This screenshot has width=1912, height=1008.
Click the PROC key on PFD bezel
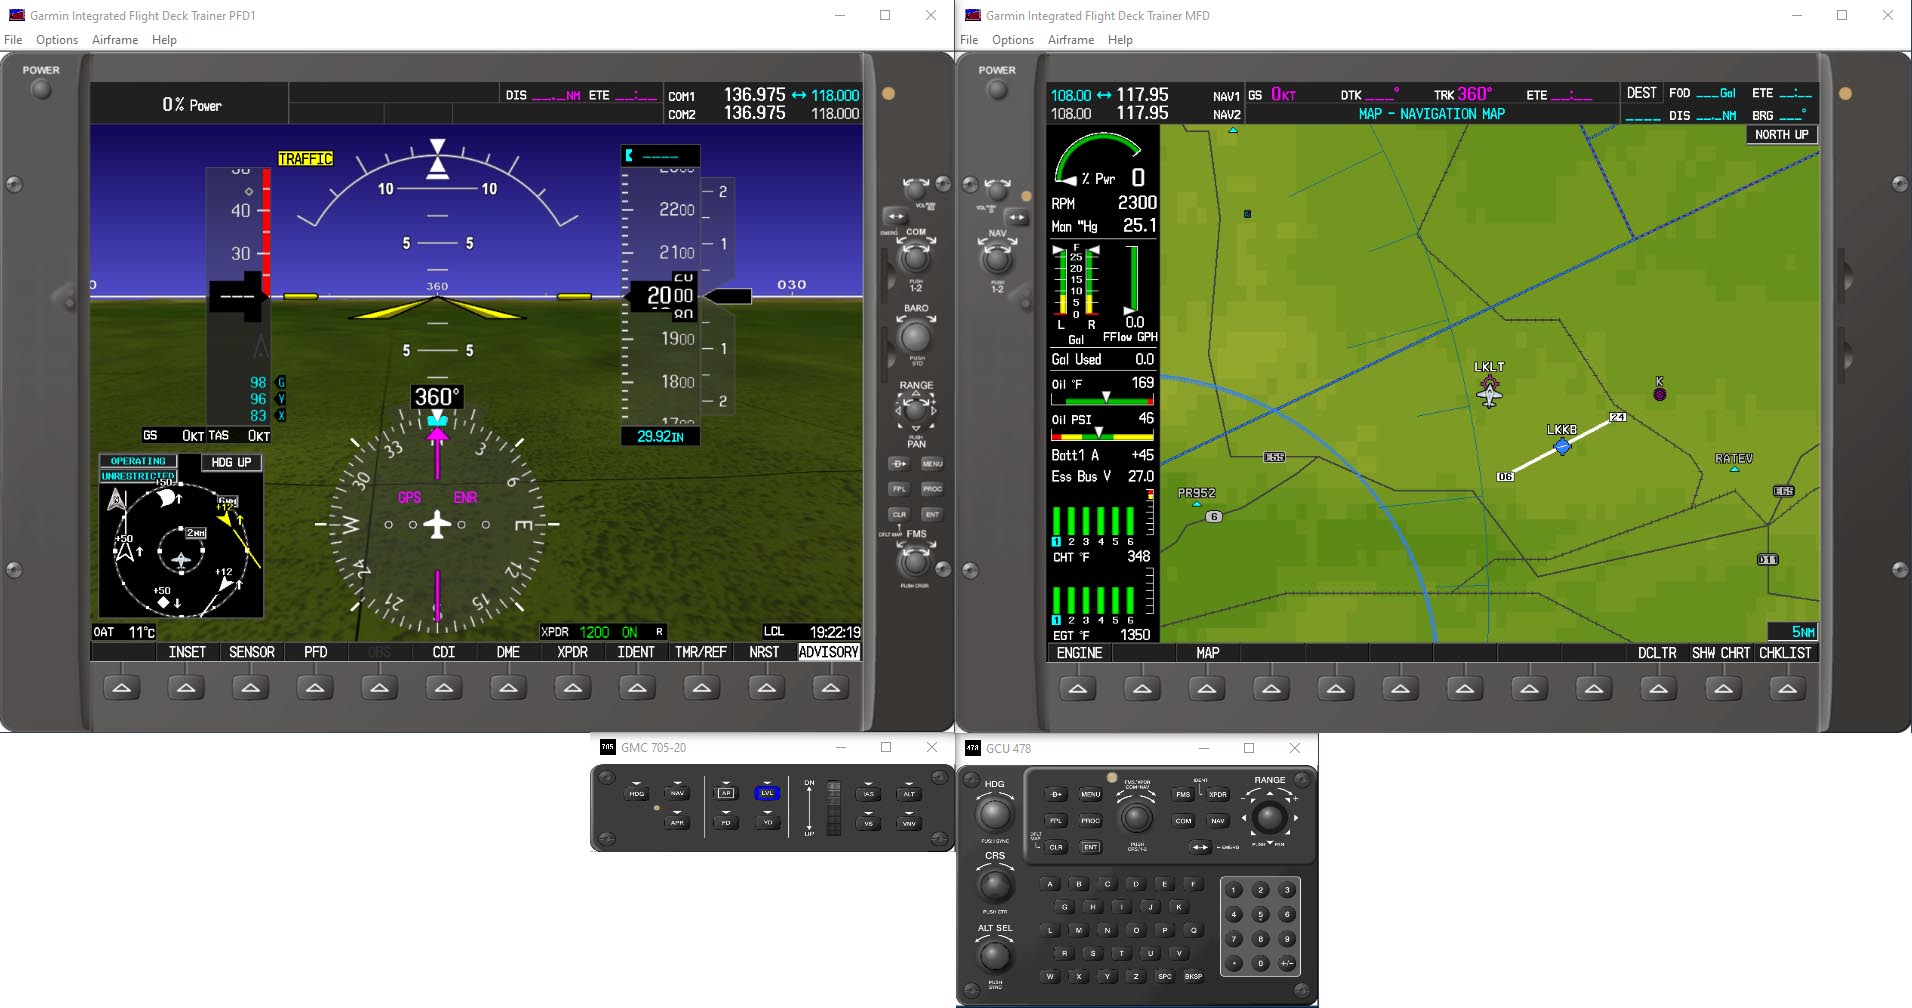point(932,489)
